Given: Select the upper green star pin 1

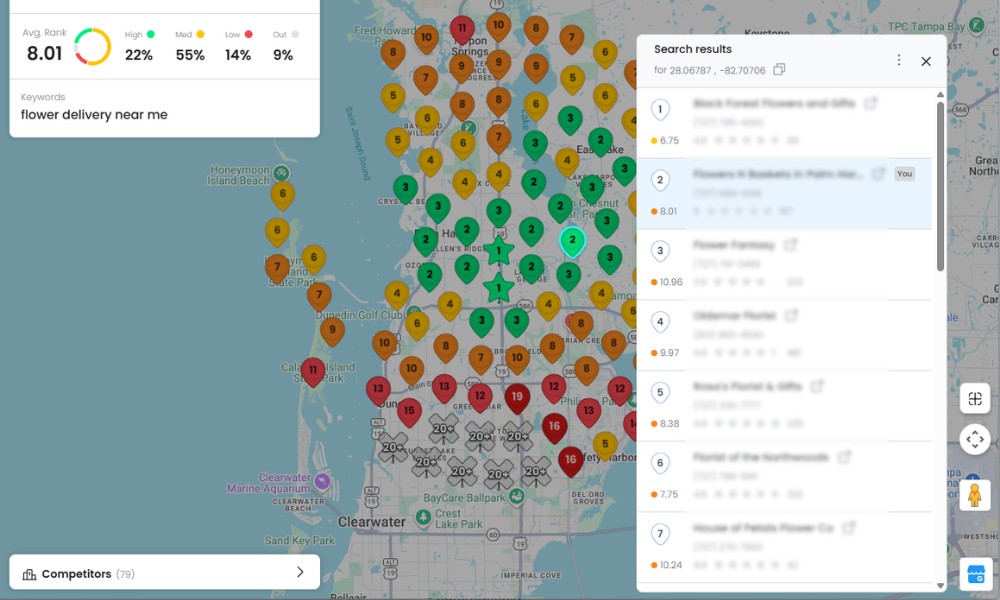Looking at the screenshot, I should coord(499,251).
